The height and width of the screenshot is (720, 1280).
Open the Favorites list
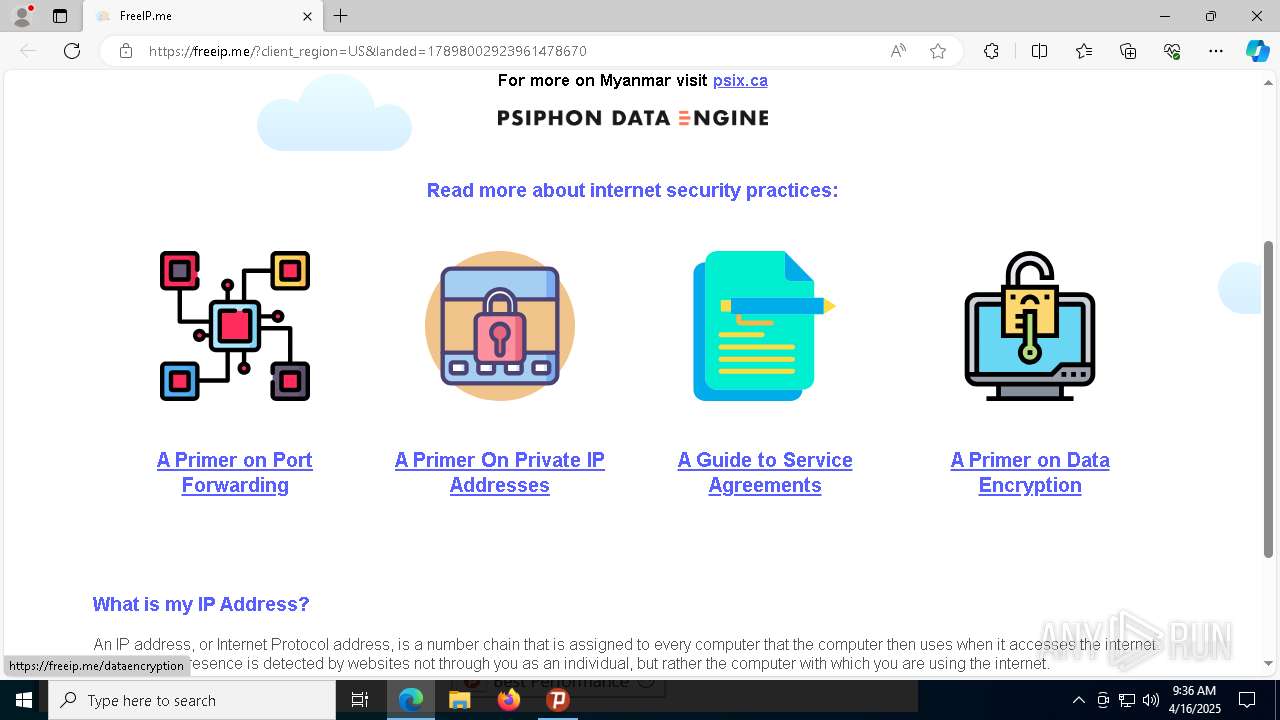(x=1084, y=51)
